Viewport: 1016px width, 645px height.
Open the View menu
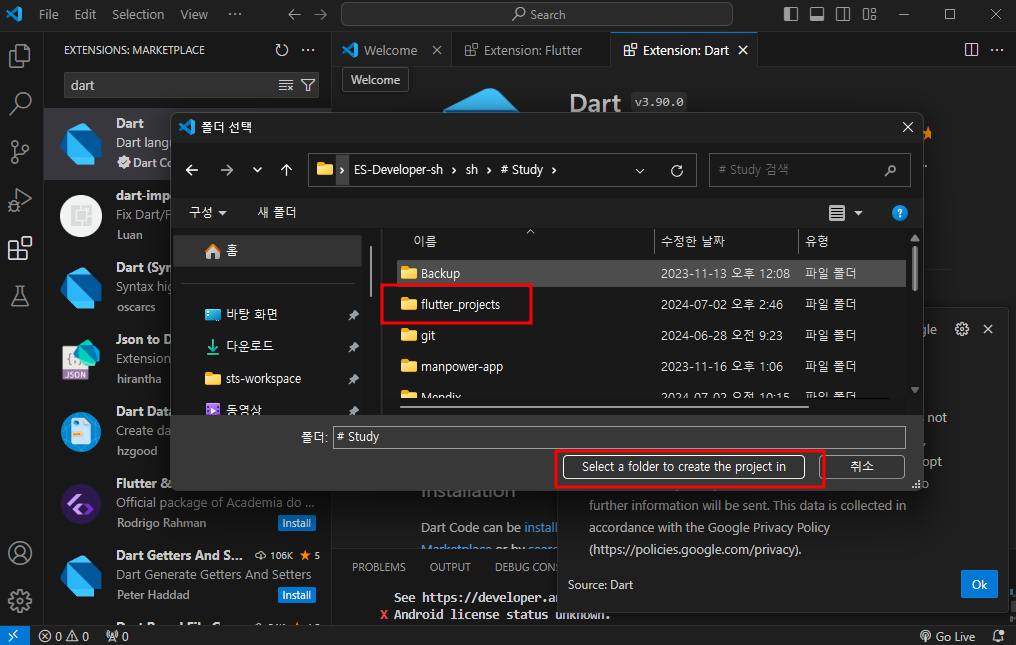[x=194, y=14]
